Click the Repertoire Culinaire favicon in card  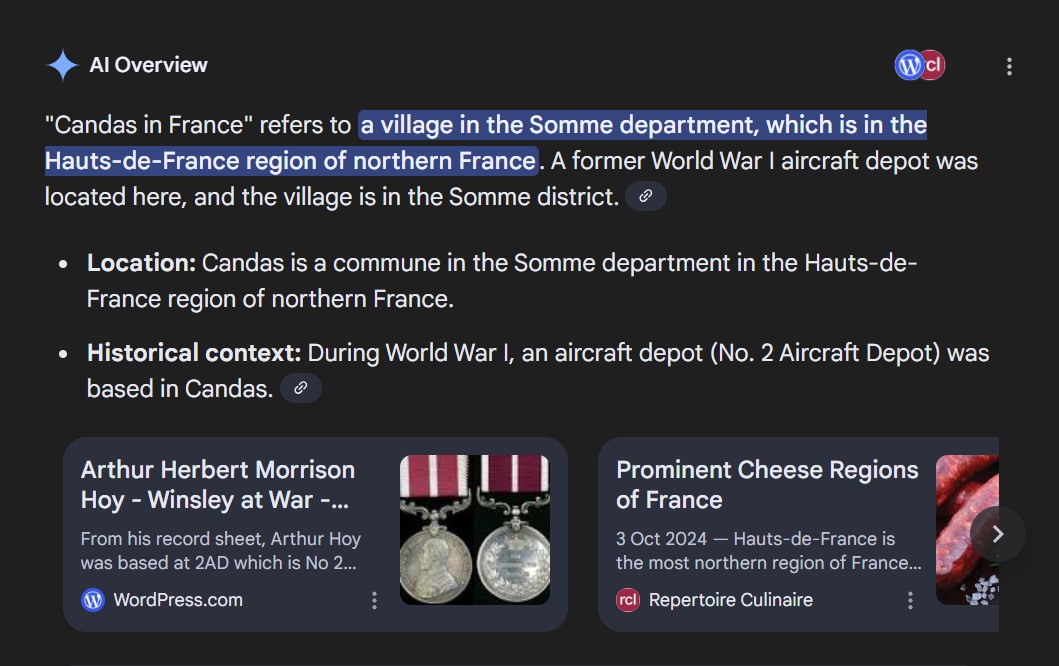click(628, 600)
